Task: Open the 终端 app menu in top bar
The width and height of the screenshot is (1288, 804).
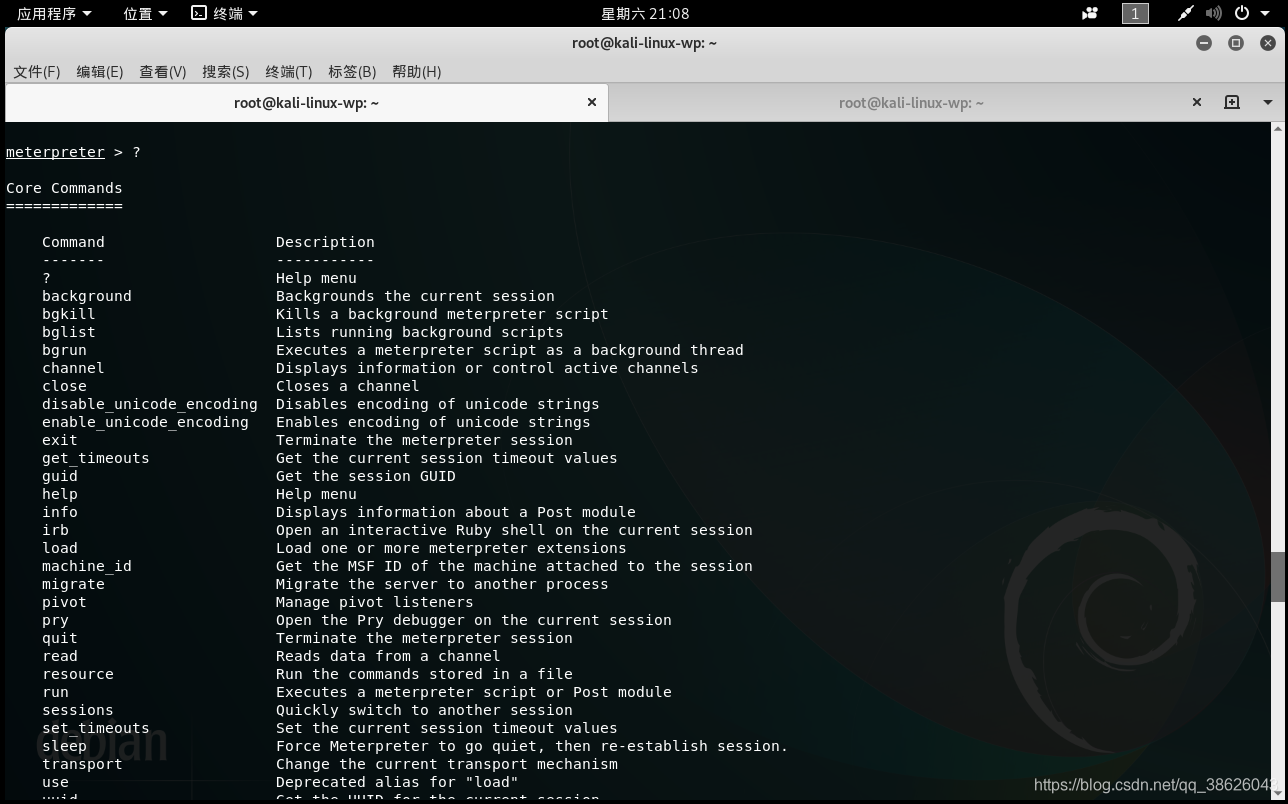Action: click(x=225, y=13)
